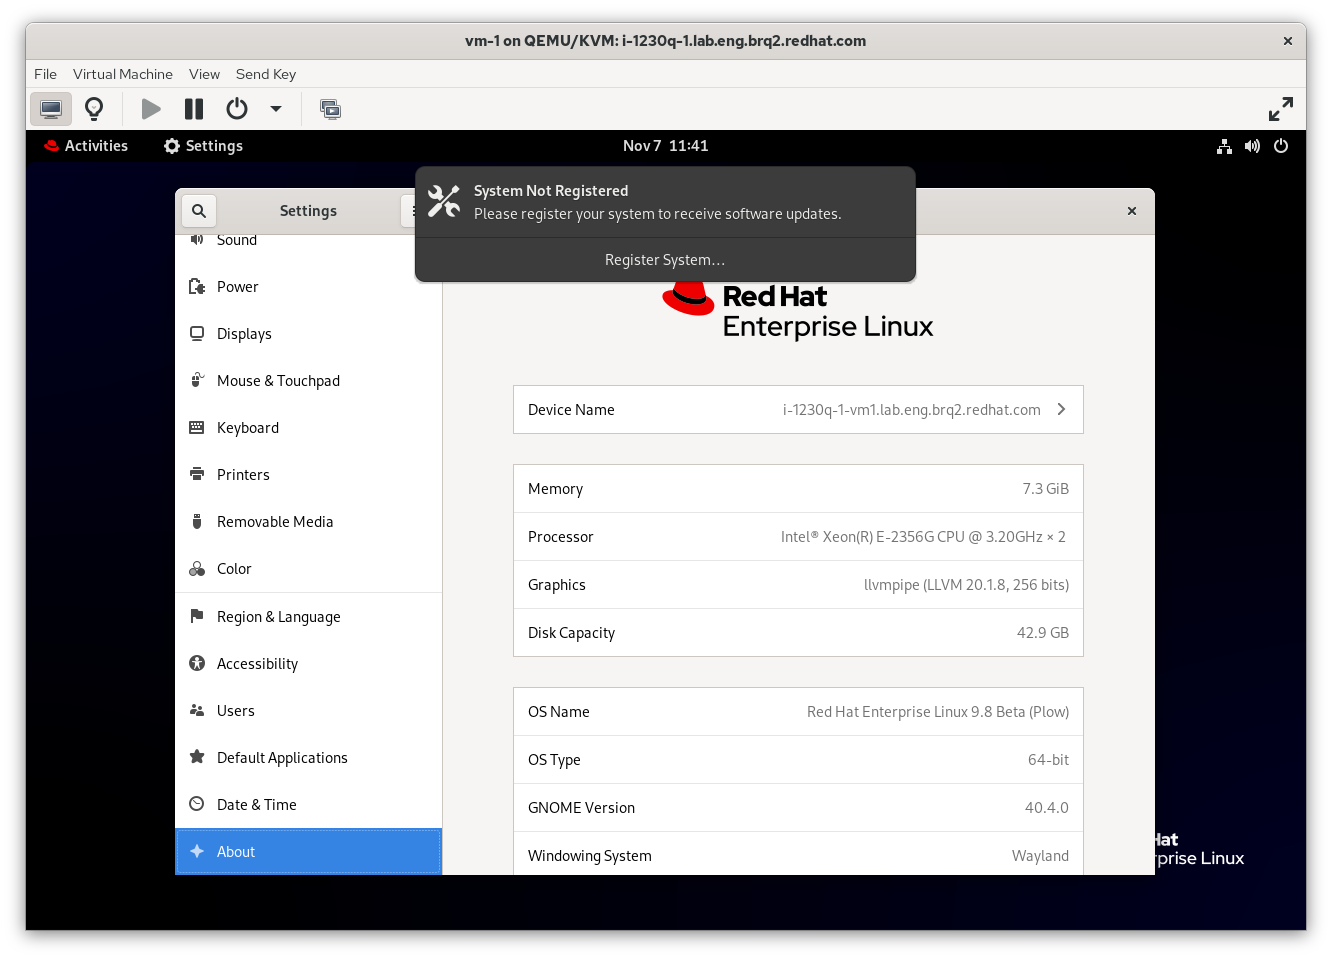Click the Windowing System Wayland value
Image resolution: width=1332 pixels, height=959 pixels.
1040,856
